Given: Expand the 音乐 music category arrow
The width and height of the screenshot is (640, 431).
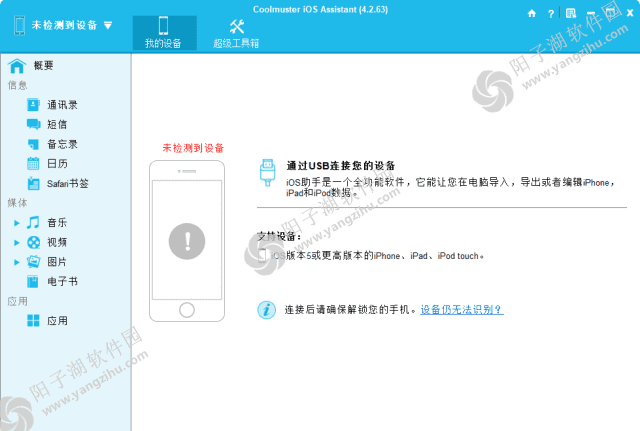Looking at the screenshot, I should 17,223.
